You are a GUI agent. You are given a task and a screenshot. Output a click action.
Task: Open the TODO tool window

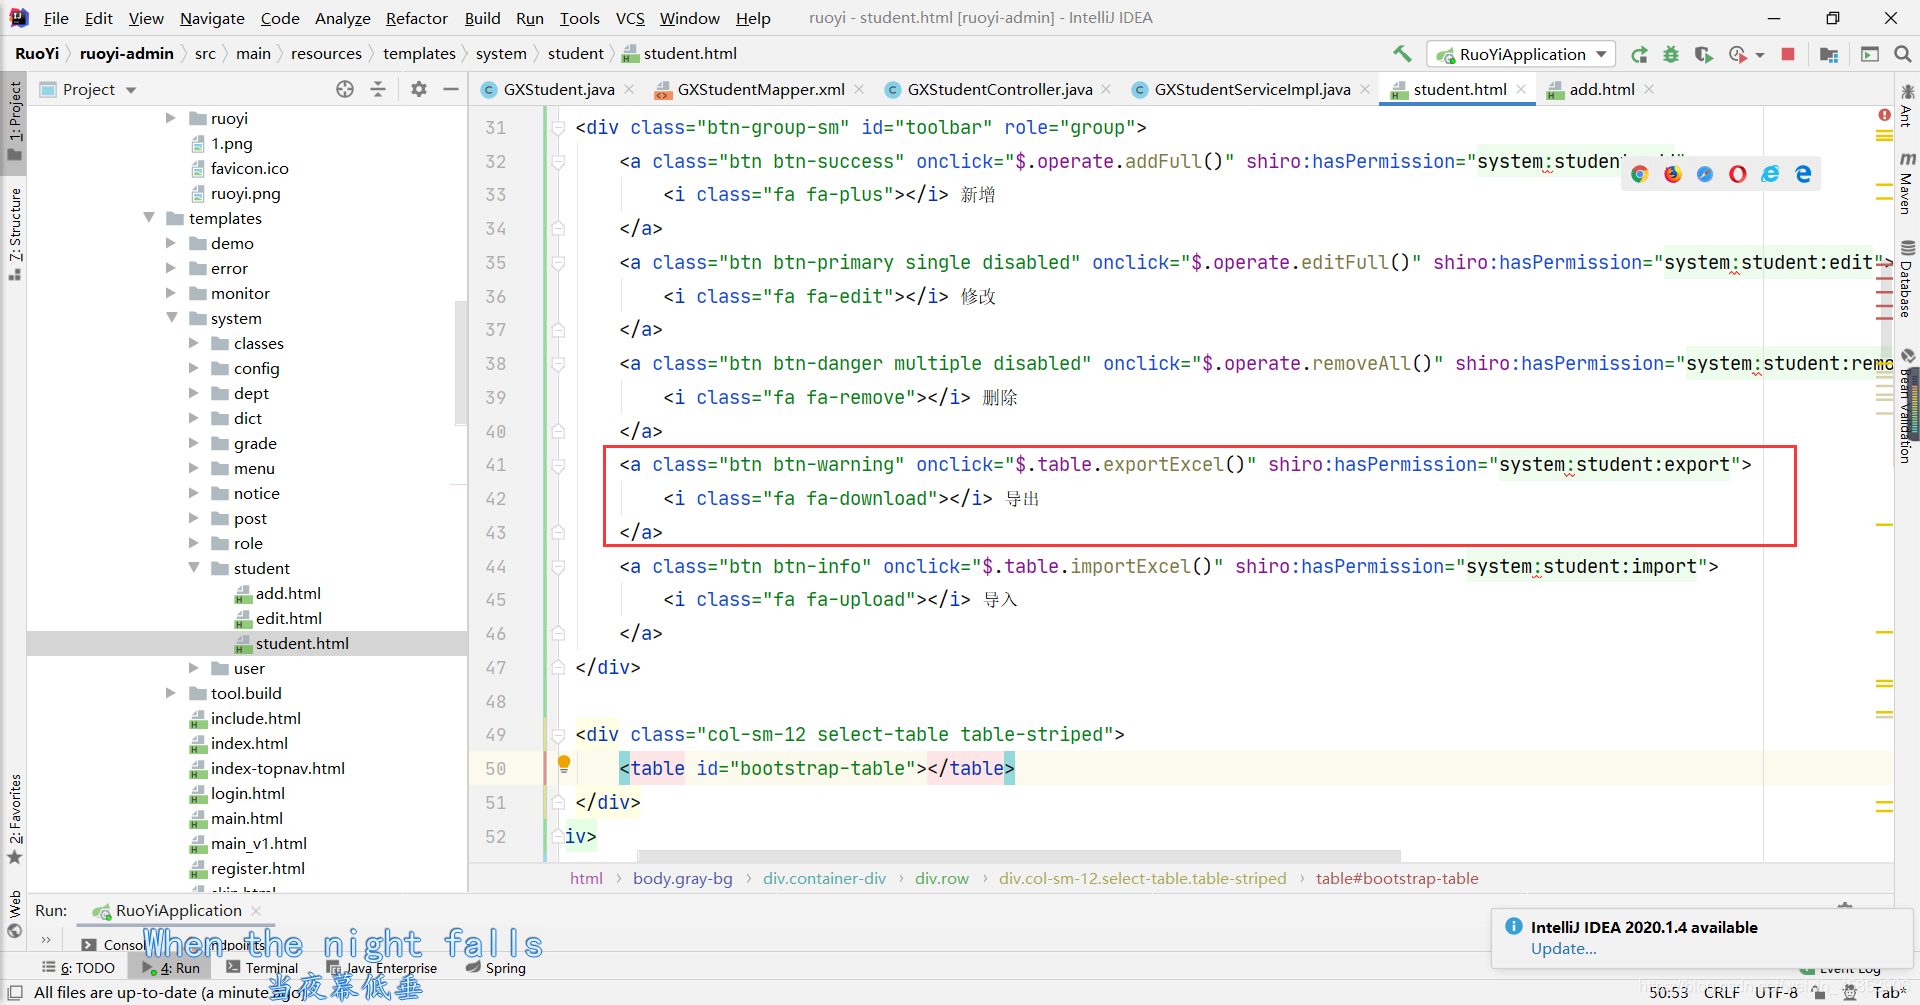coord(78,968)
